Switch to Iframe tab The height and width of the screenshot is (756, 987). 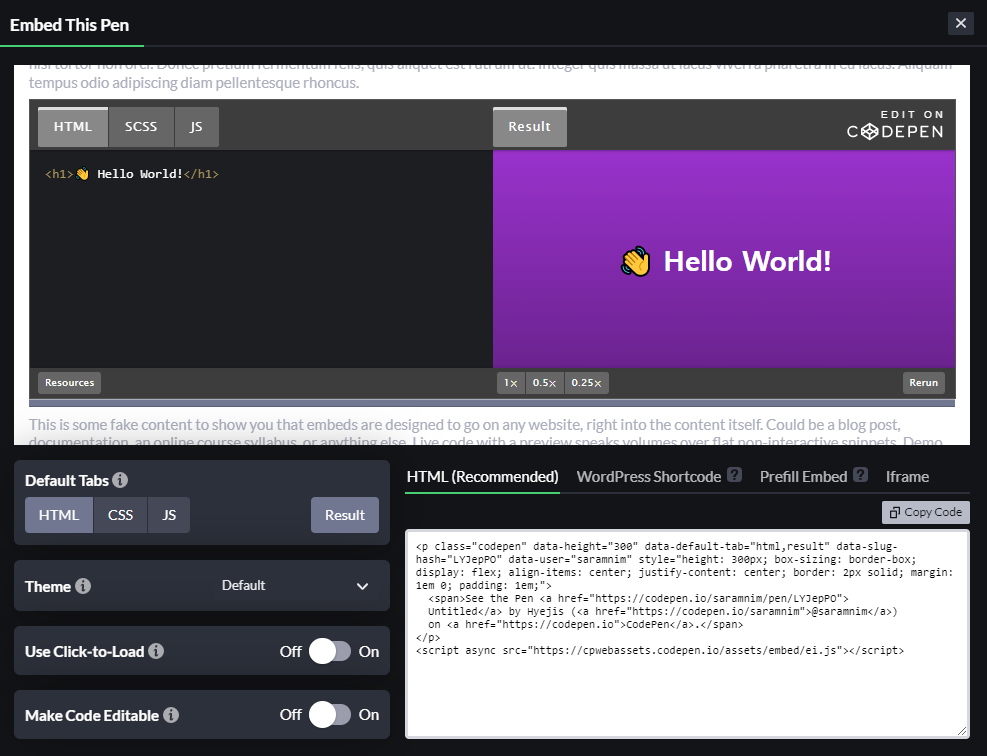coord(907,477)
